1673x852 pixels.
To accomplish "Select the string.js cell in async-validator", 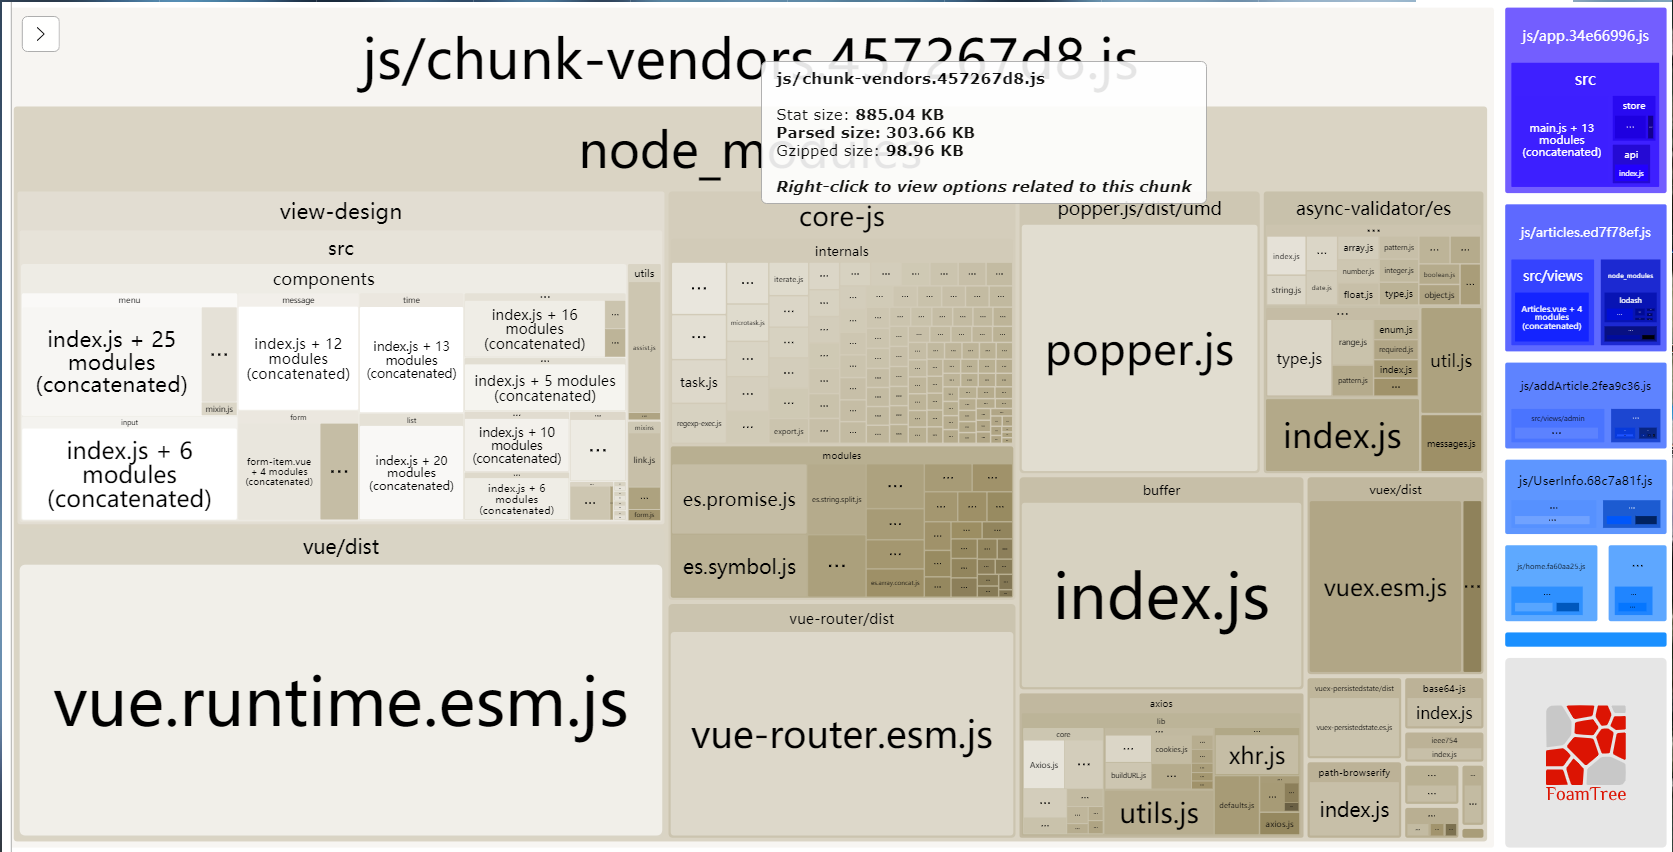I will pos(1286,290).
